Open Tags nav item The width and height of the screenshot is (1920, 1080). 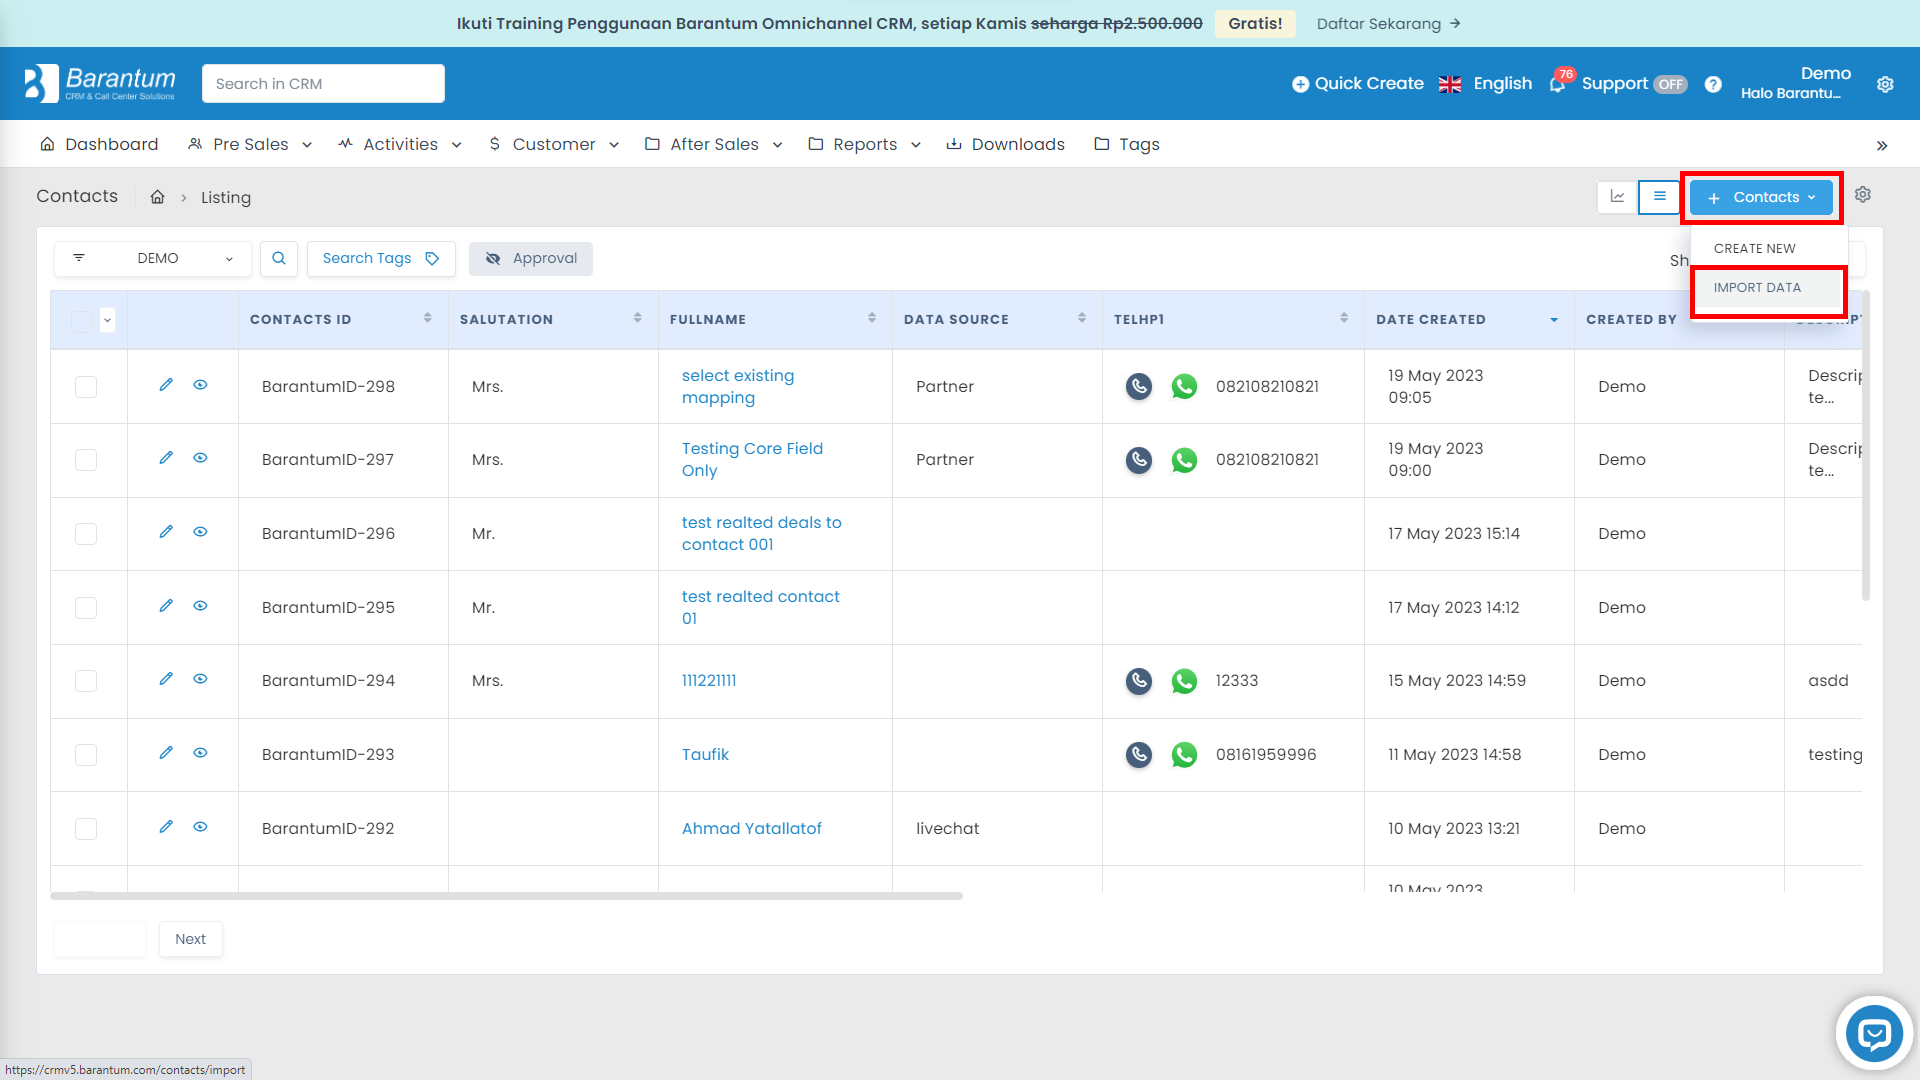click(x=1127, y=144)
